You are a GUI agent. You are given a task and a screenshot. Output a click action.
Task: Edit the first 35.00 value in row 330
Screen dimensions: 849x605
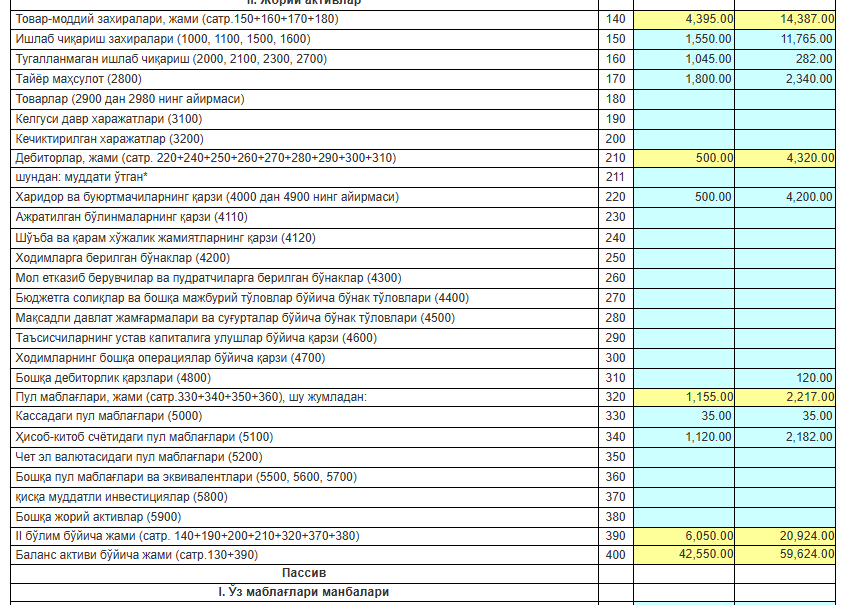tap(684, 417)
